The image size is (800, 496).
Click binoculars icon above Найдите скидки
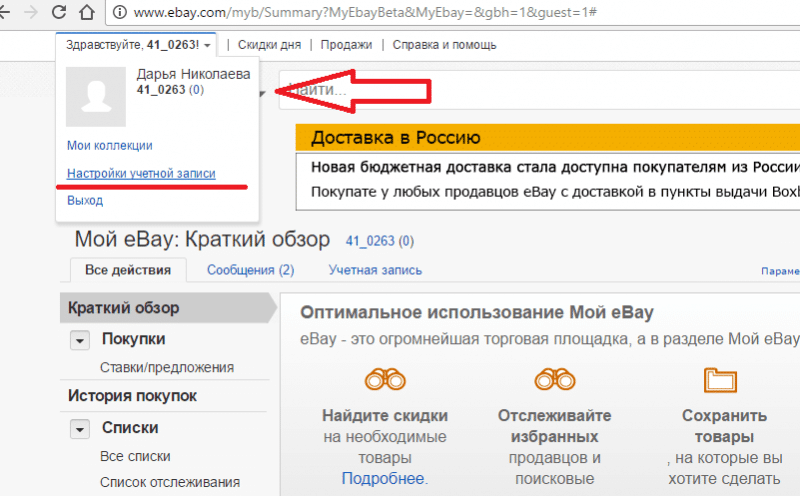tap(385, 379)
